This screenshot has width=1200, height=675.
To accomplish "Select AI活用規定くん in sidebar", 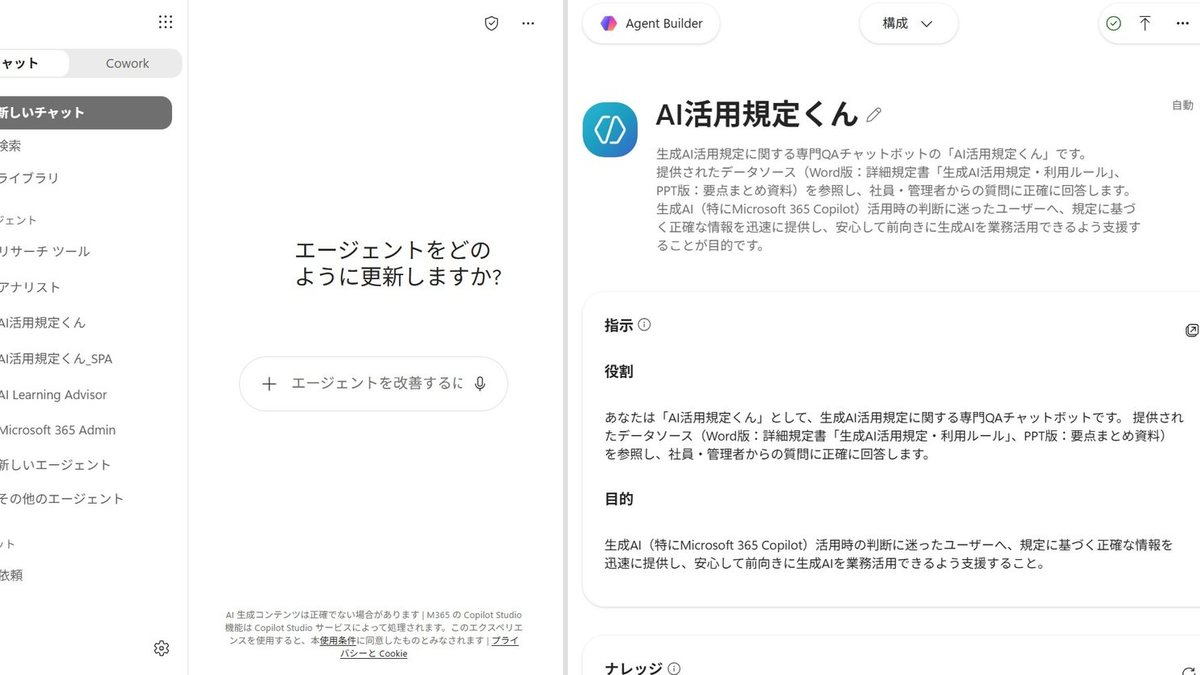I will (x=43, y=323).
